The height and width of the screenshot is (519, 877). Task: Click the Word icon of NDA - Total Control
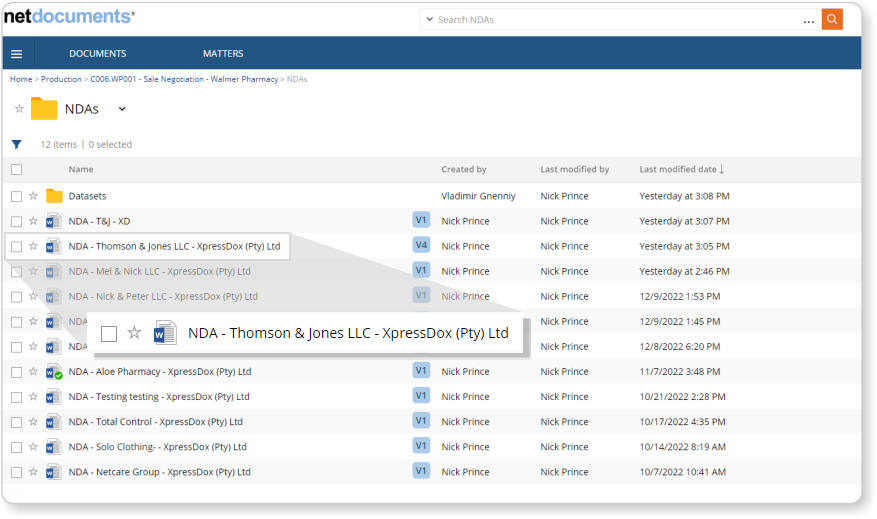point(54,422)
